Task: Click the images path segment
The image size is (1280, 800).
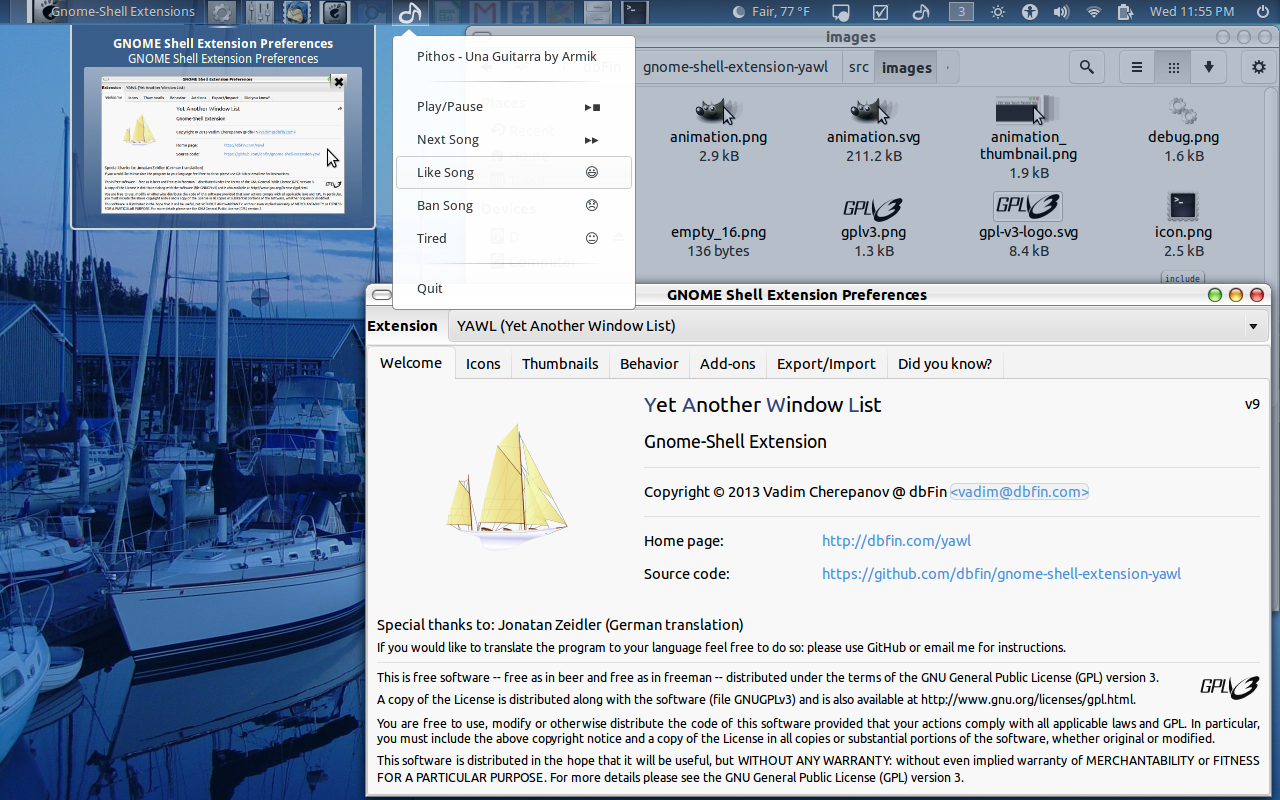Action: point(907,67)
